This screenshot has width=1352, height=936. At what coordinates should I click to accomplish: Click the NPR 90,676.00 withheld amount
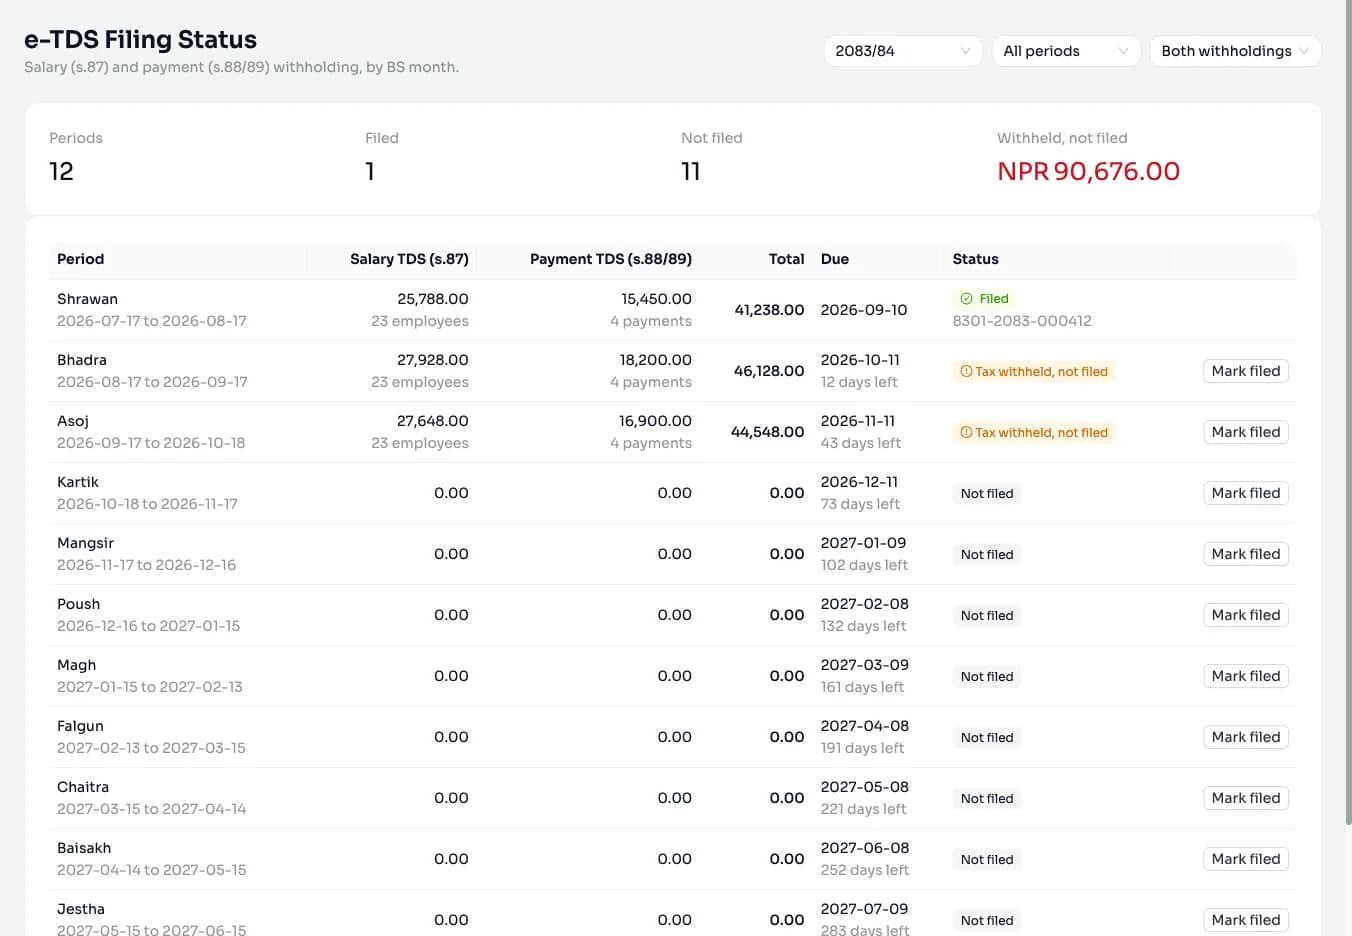[x=1088, y=171]
